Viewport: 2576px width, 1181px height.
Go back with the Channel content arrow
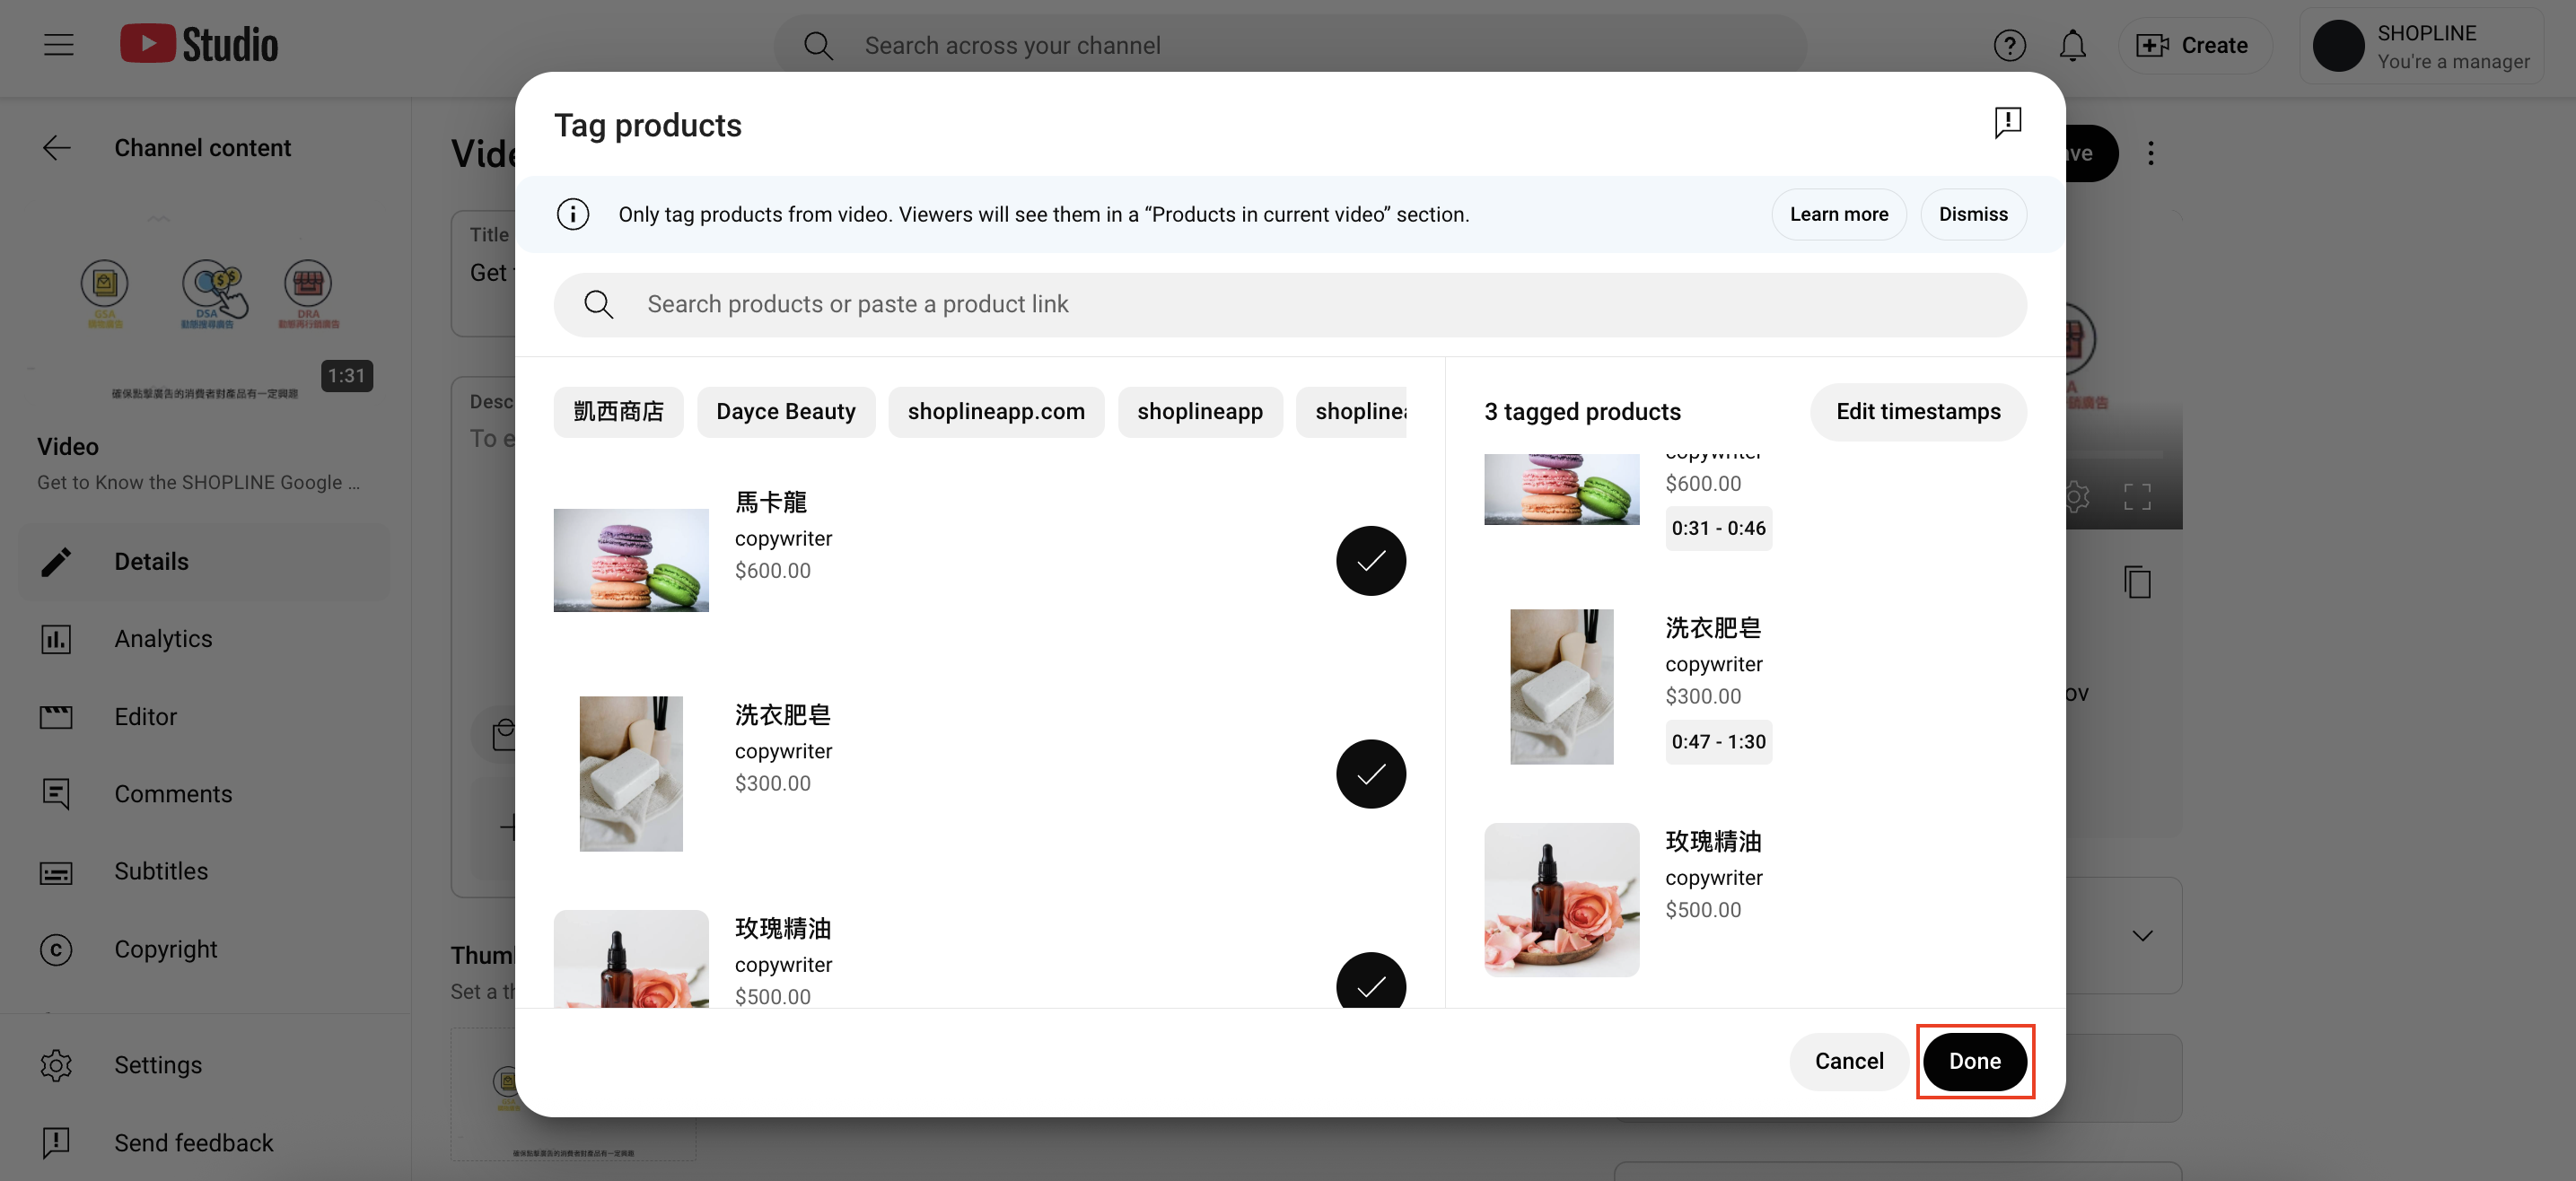[57, 148]
